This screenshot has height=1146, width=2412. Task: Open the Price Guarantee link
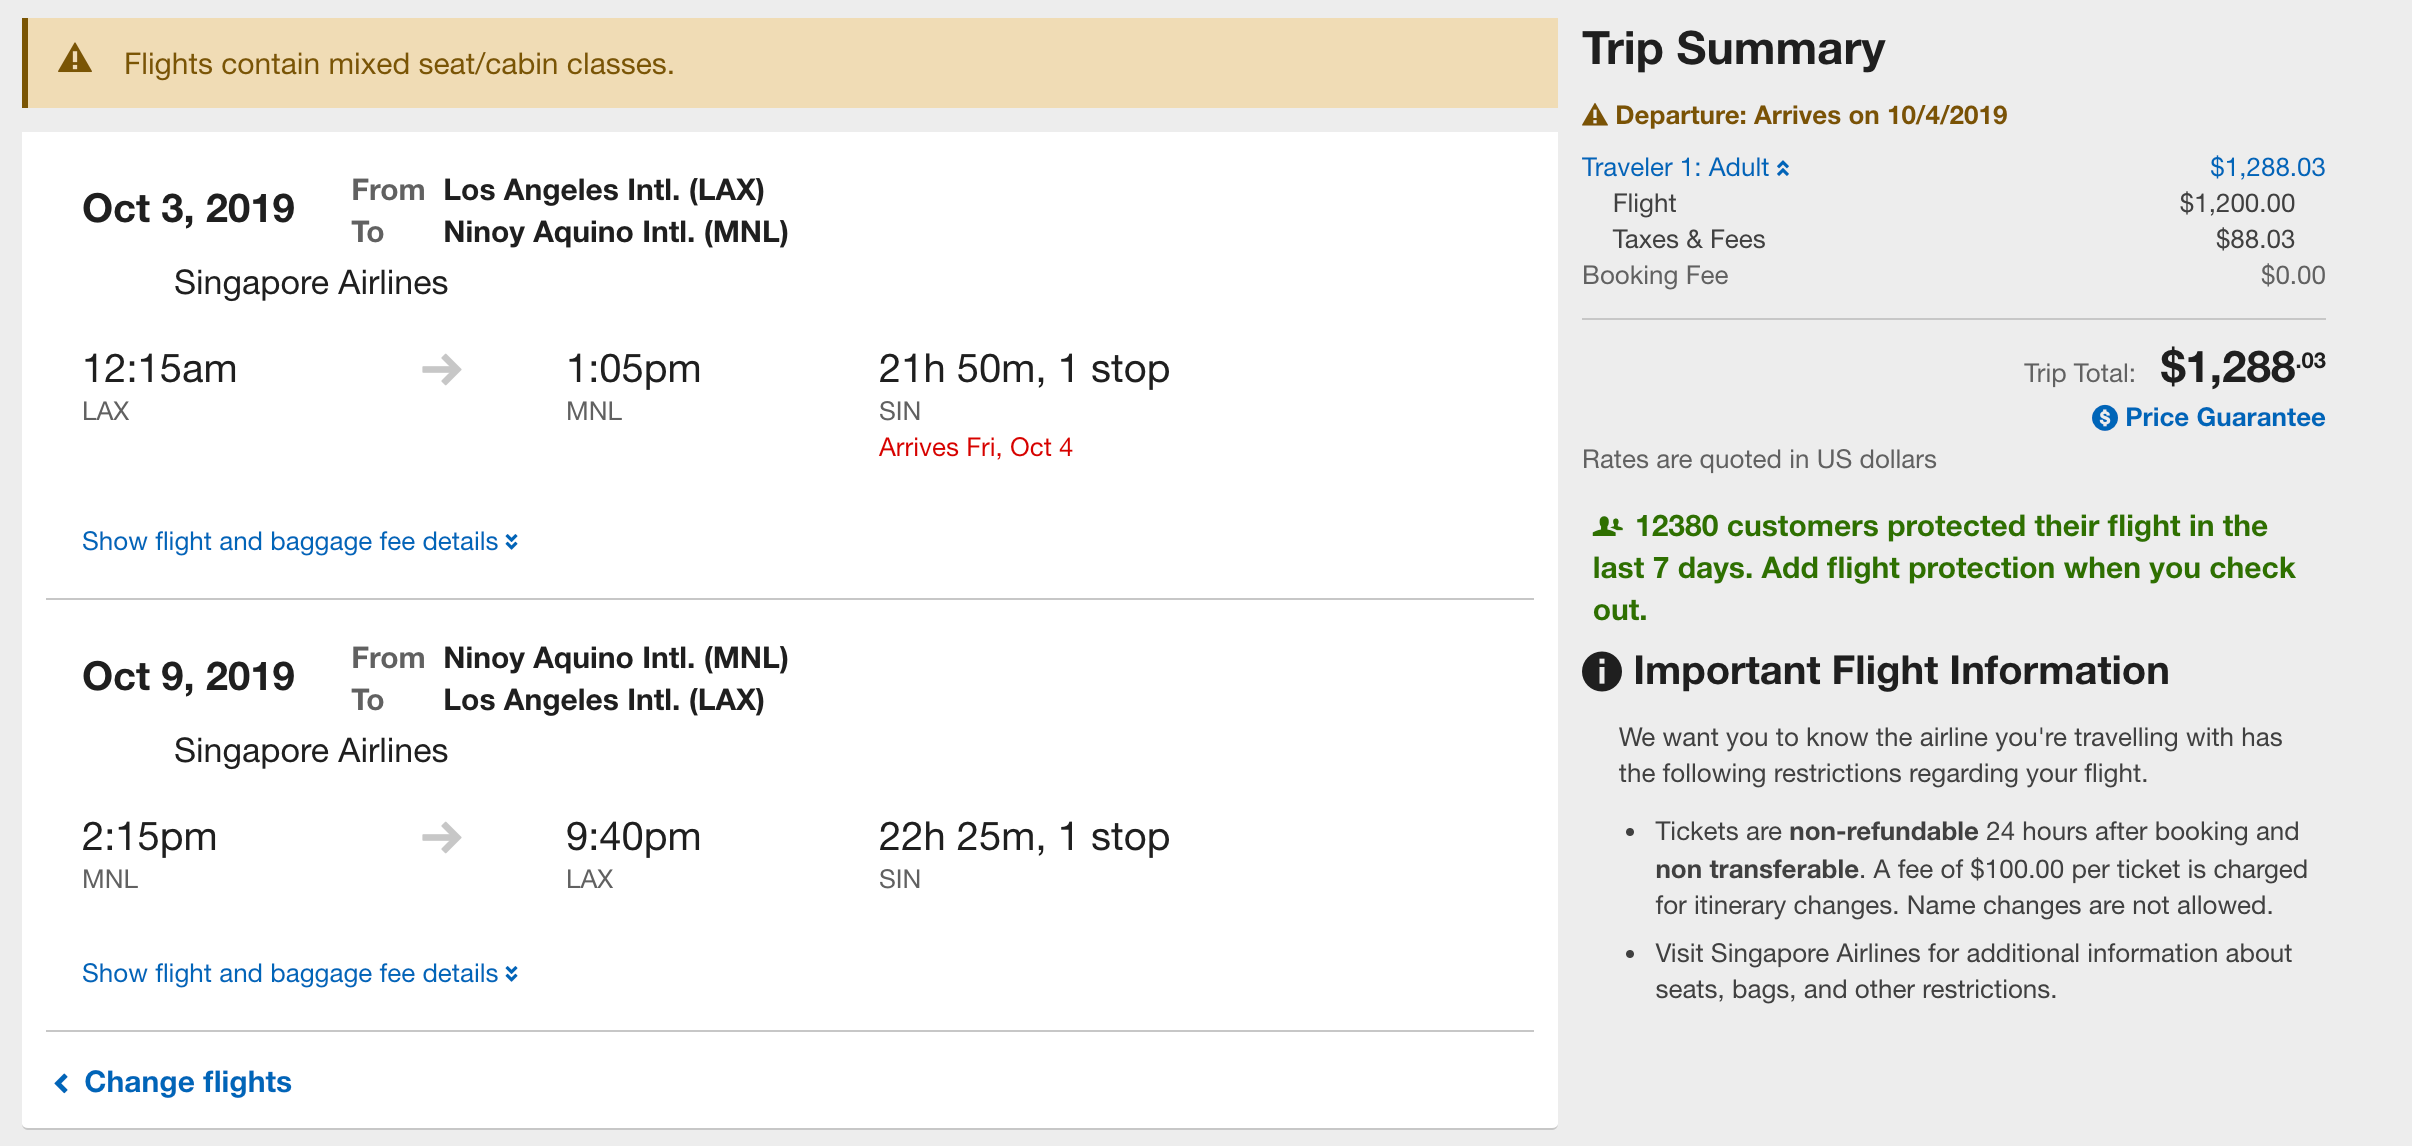pos(2224,418)
